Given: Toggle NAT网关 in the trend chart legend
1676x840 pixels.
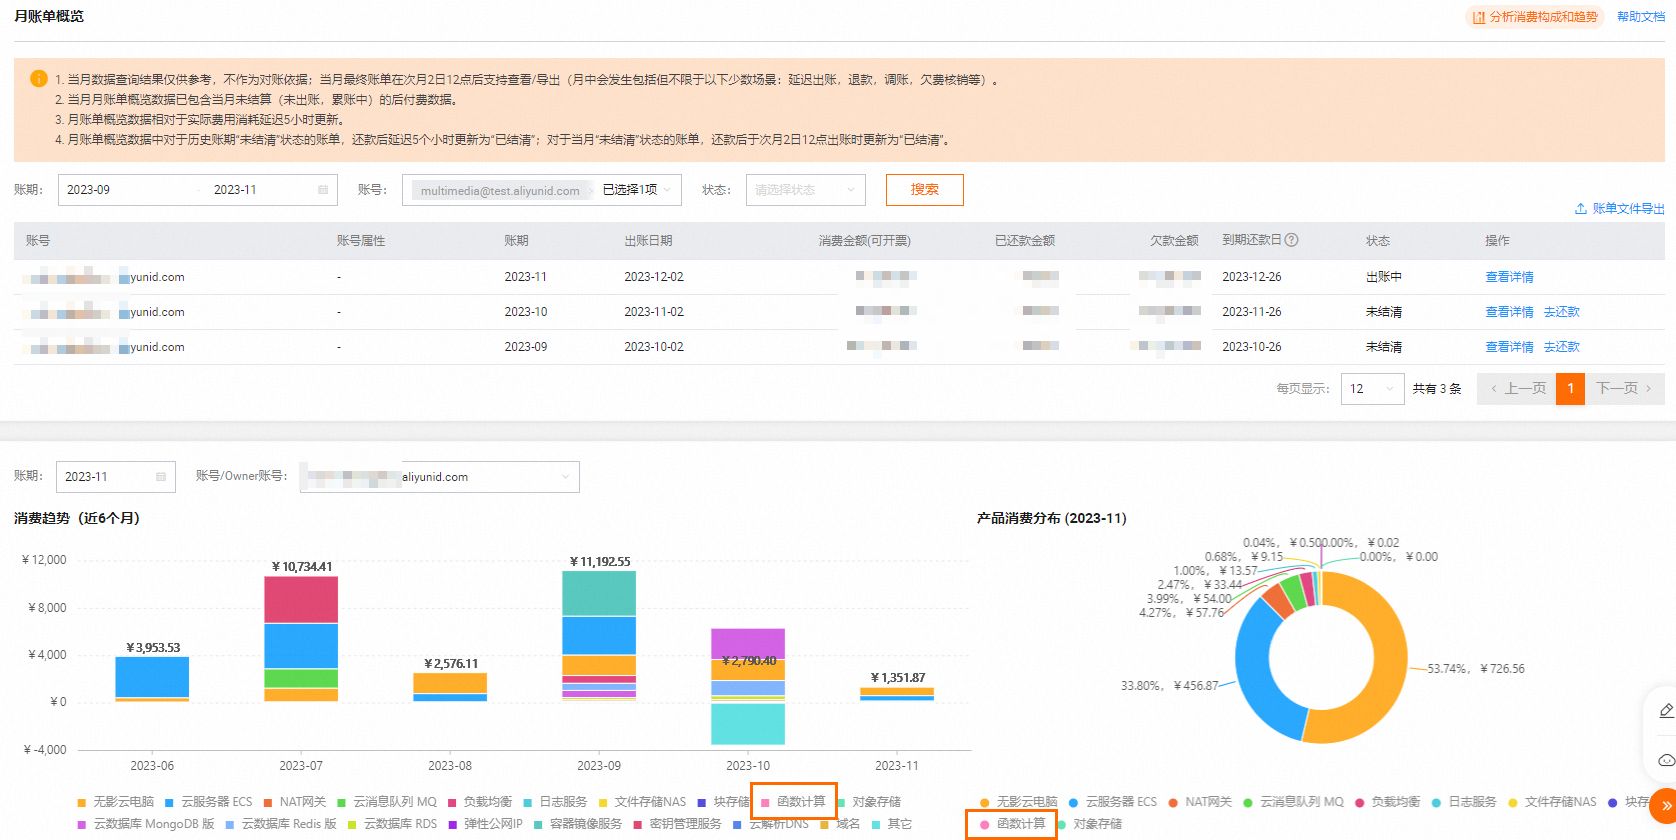Looking at the screenshot, I should 295,802.
